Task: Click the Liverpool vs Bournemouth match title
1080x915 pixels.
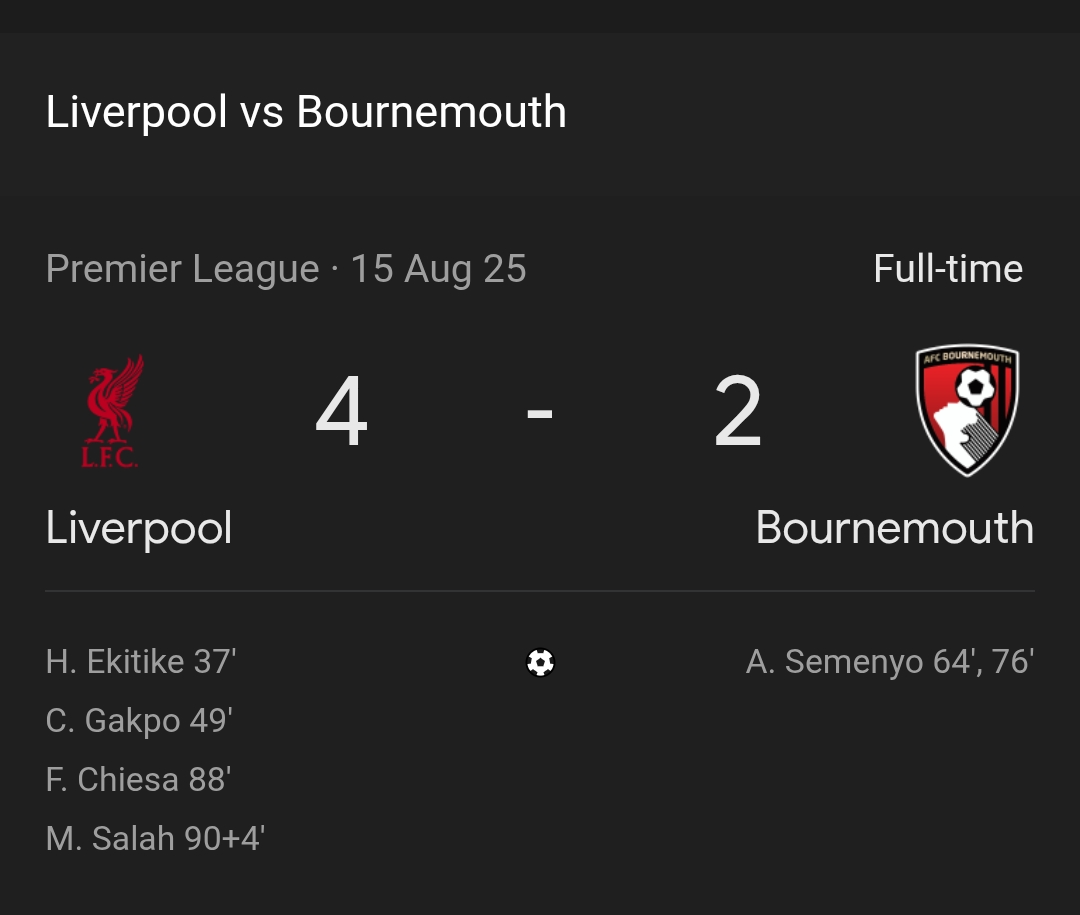Action: click(x=305, y=112)
